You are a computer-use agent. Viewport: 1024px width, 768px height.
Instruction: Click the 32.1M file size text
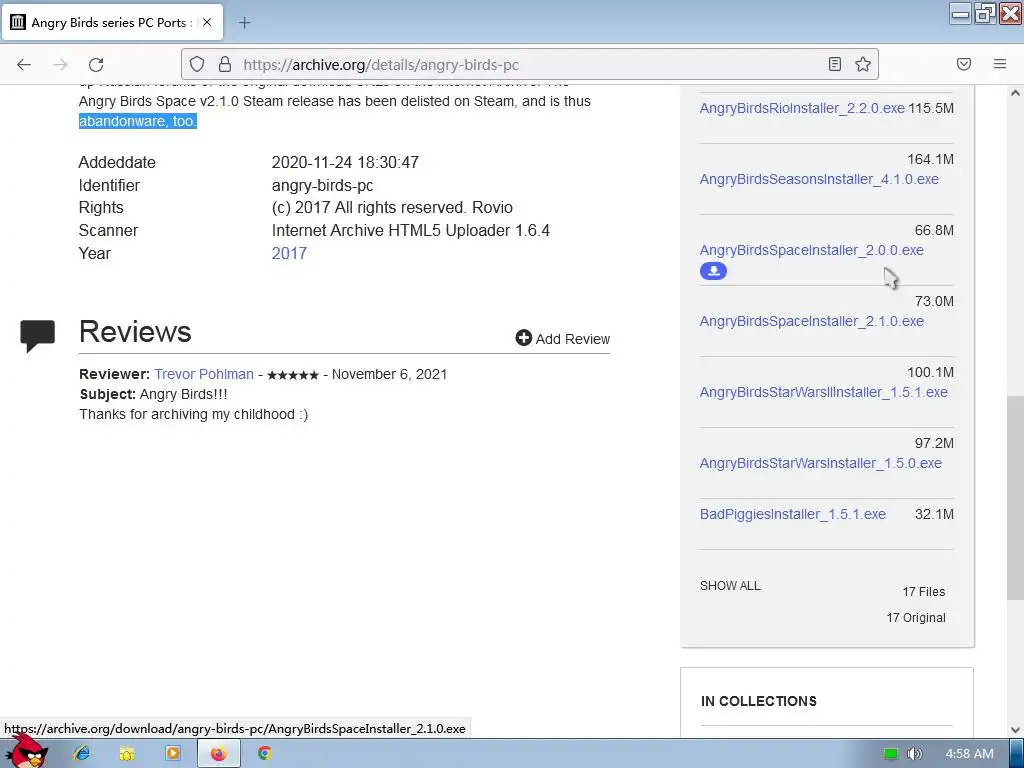[934, 515]
